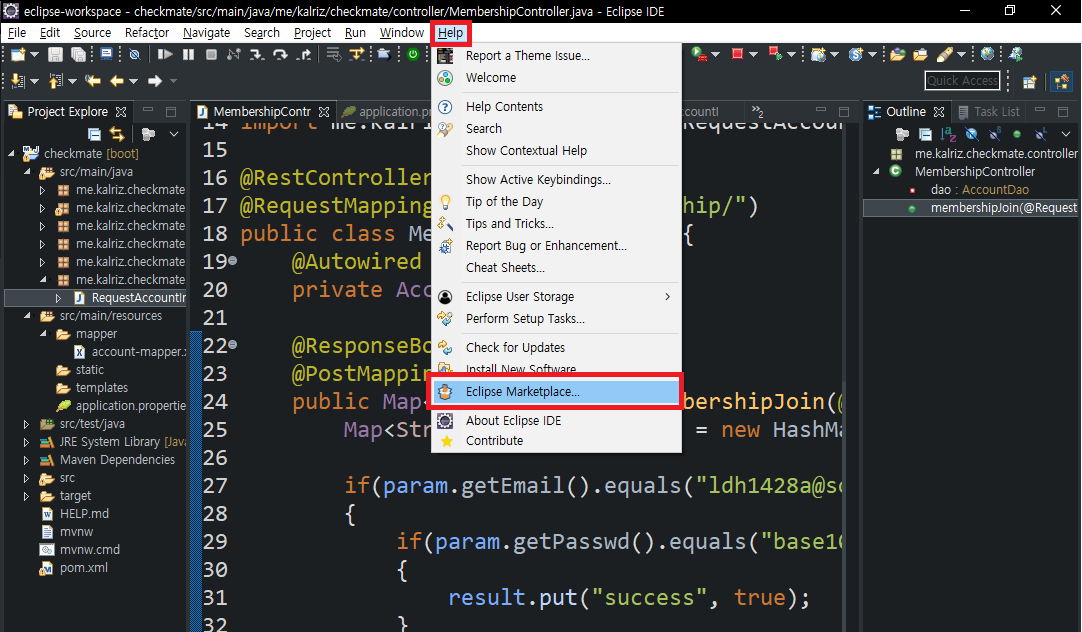
Task: Click the Suspend pause icon
Action: [188, 54]
